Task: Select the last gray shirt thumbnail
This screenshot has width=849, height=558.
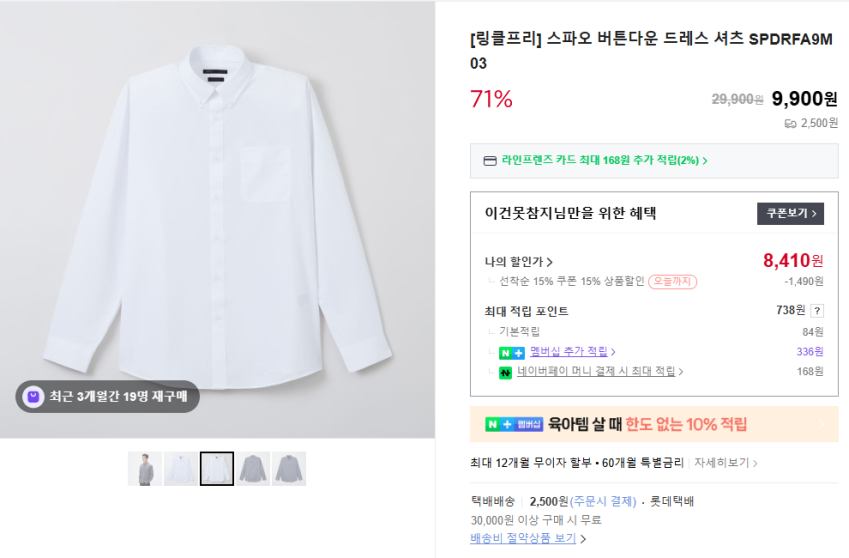Action: coord(289,469)
